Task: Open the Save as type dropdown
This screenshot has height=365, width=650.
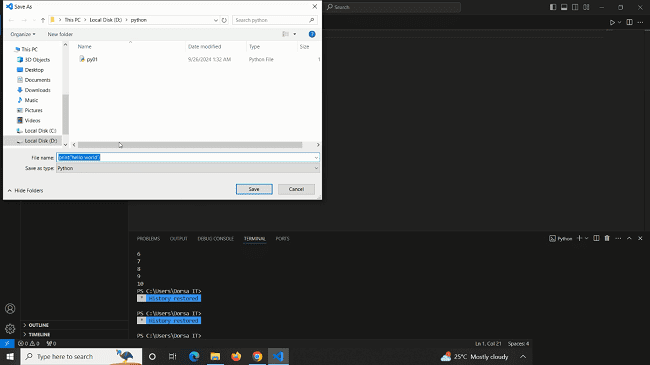Action: pos(188,168)
